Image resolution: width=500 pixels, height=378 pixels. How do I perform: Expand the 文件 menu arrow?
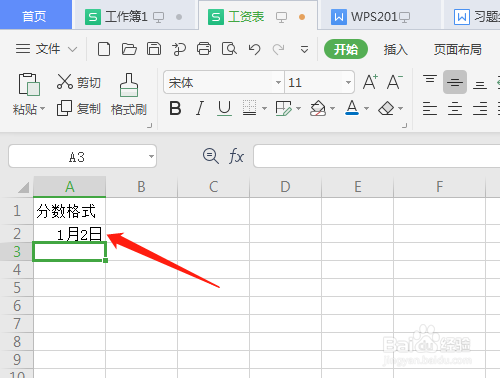(x=72, y=50)
